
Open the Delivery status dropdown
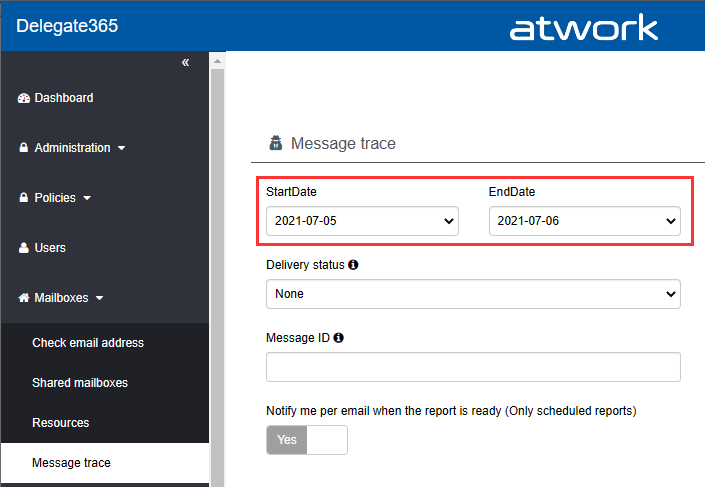(x=473, y=294)
